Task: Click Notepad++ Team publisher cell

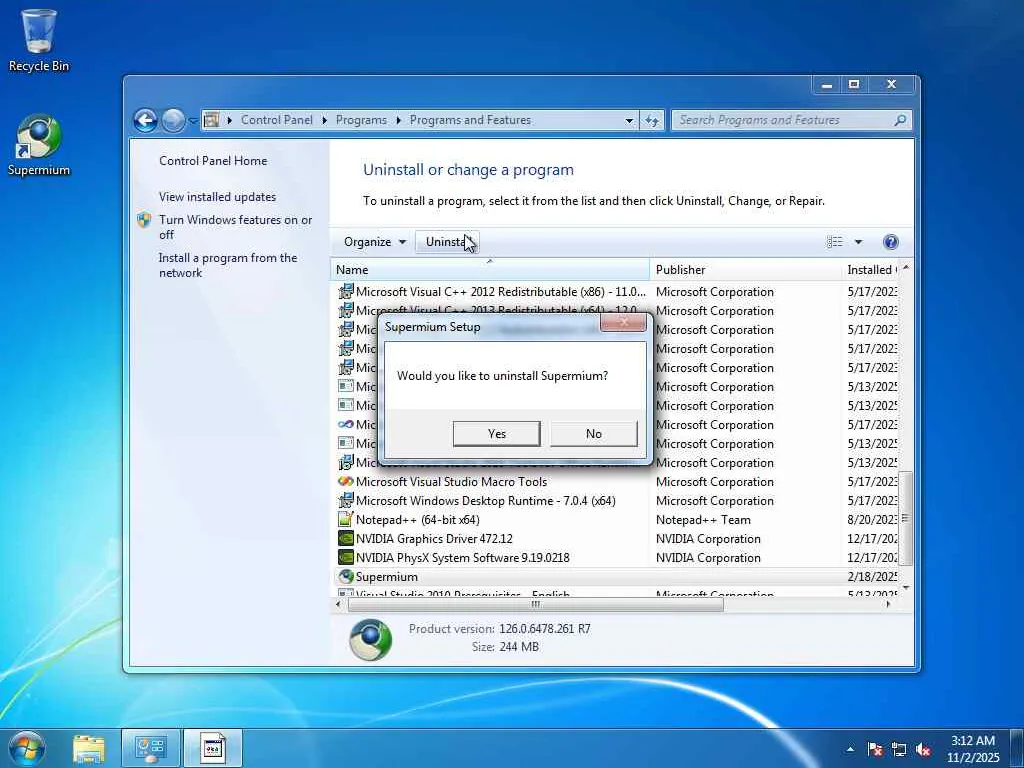Action: click(703, 520)
